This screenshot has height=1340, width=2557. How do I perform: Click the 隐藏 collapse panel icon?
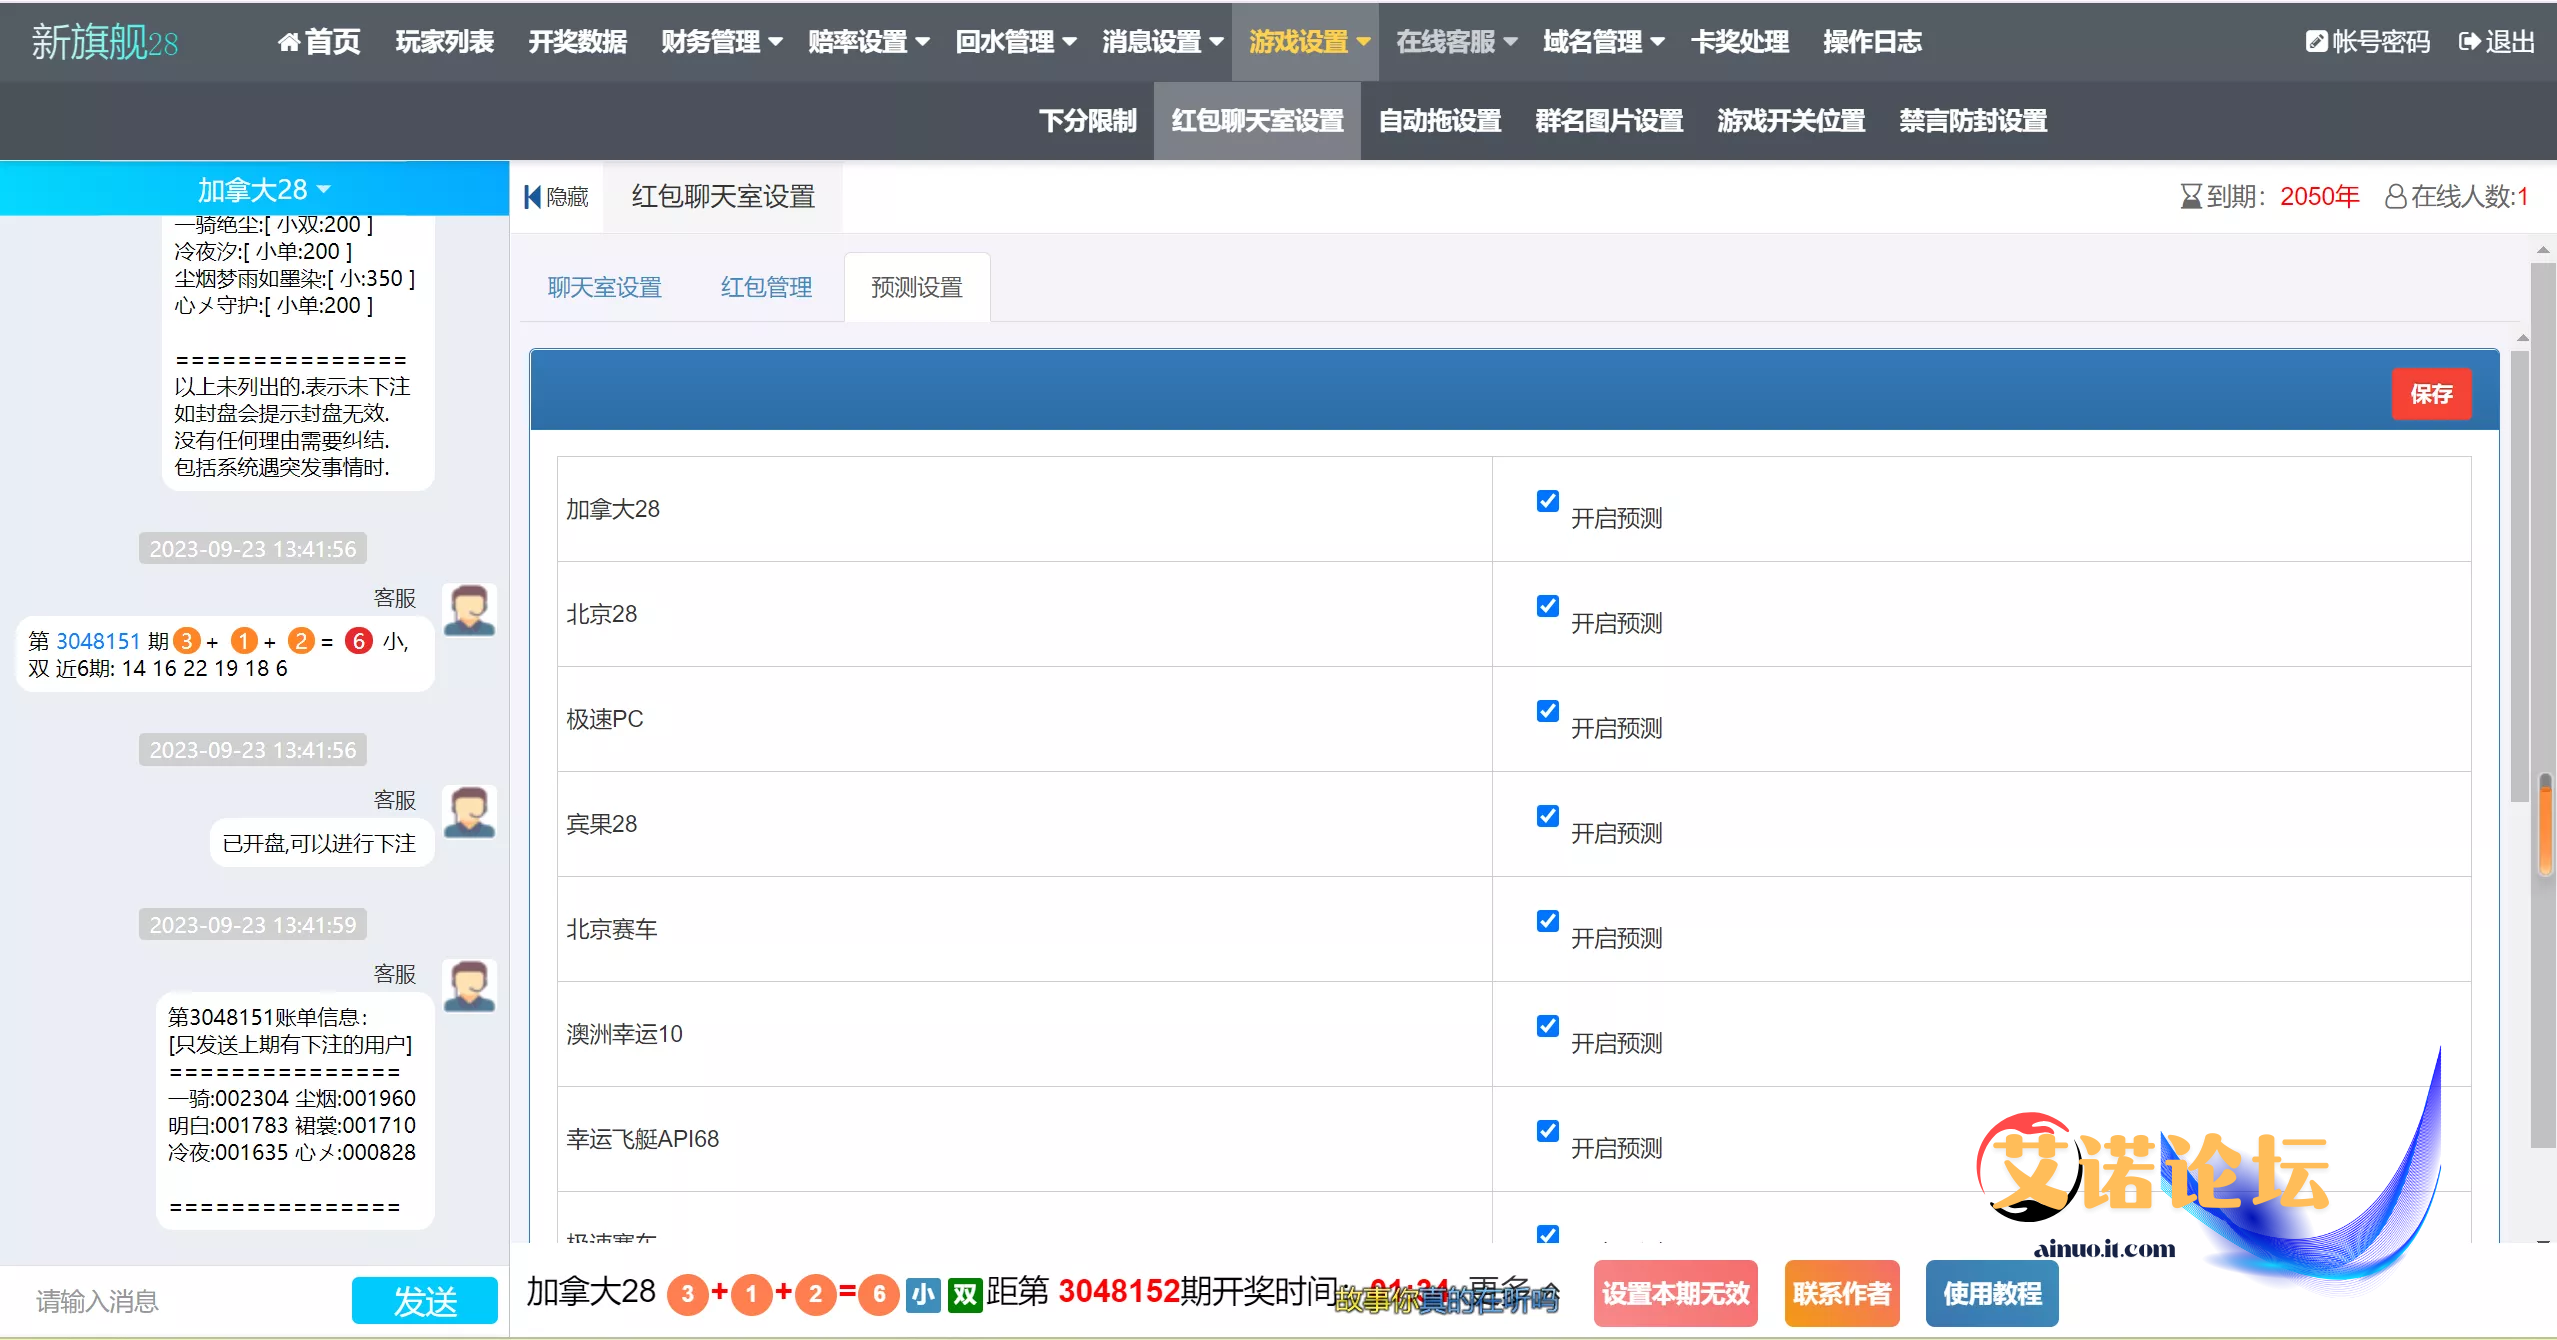pyautogui.click(x=533, y=197)
